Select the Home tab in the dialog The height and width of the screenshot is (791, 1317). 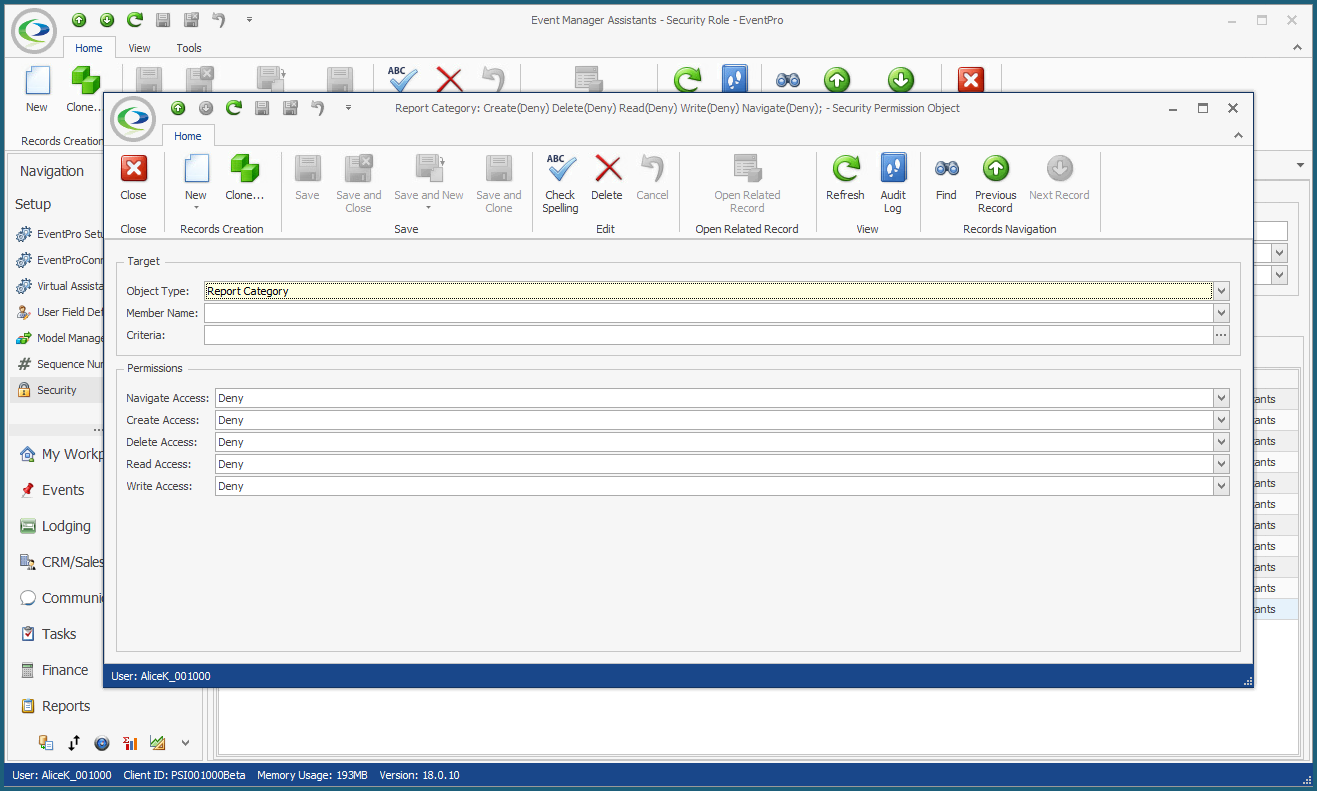tap(188, 136)
